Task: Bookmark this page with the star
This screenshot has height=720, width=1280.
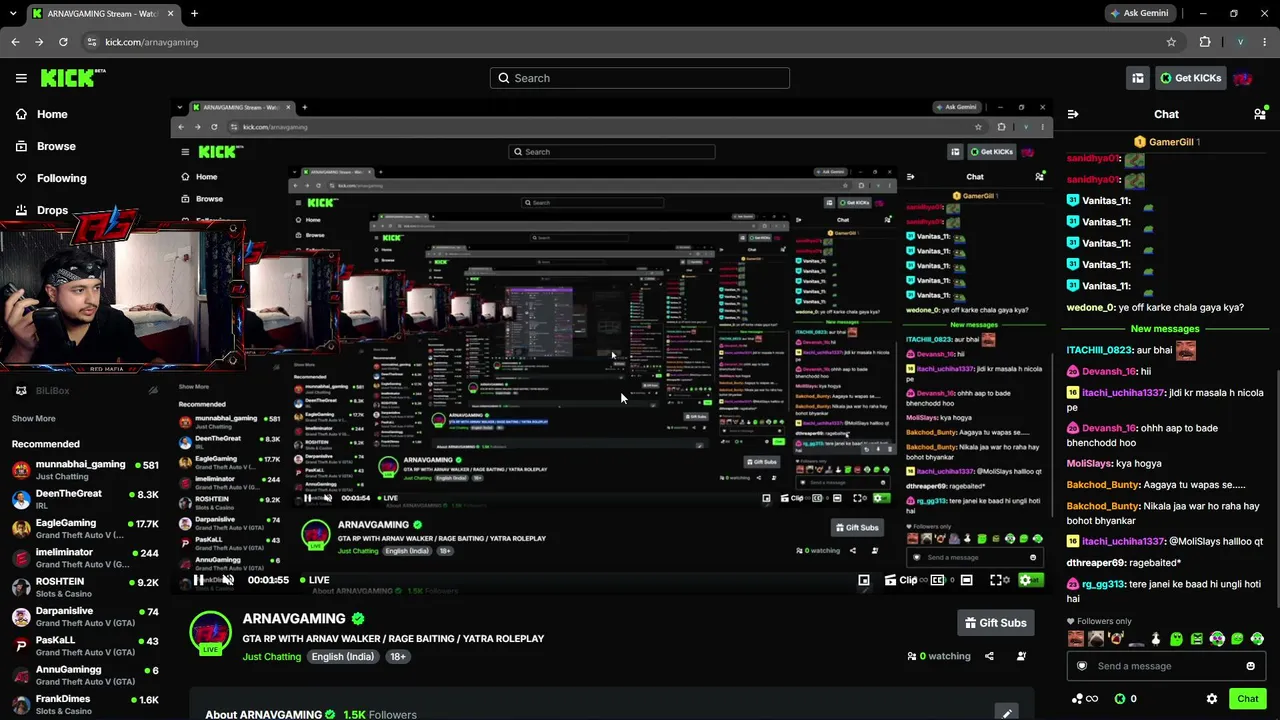Action: click(1171, 42)
